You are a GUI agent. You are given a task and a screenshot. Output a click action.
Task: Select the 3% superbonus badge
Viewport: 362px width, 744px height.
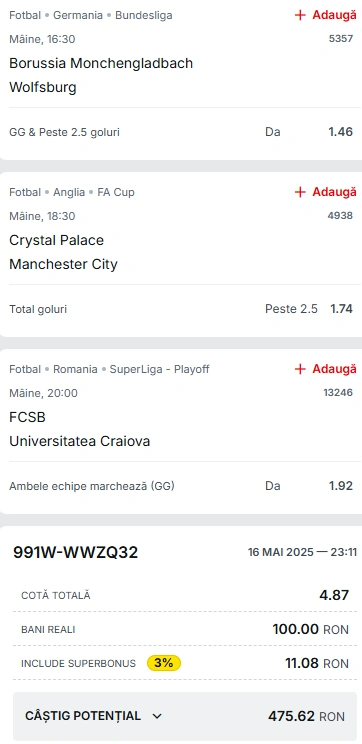point(164,663)
